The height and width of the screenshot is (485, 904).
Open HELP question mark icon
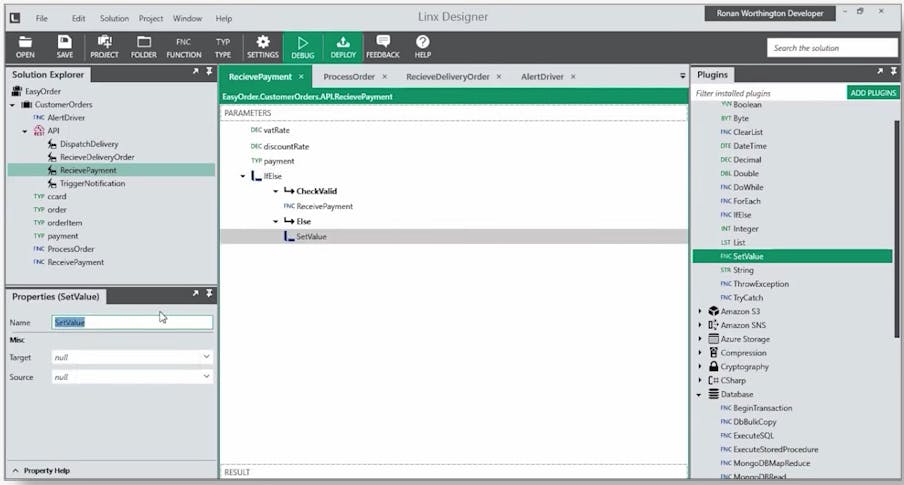point(423,47)
